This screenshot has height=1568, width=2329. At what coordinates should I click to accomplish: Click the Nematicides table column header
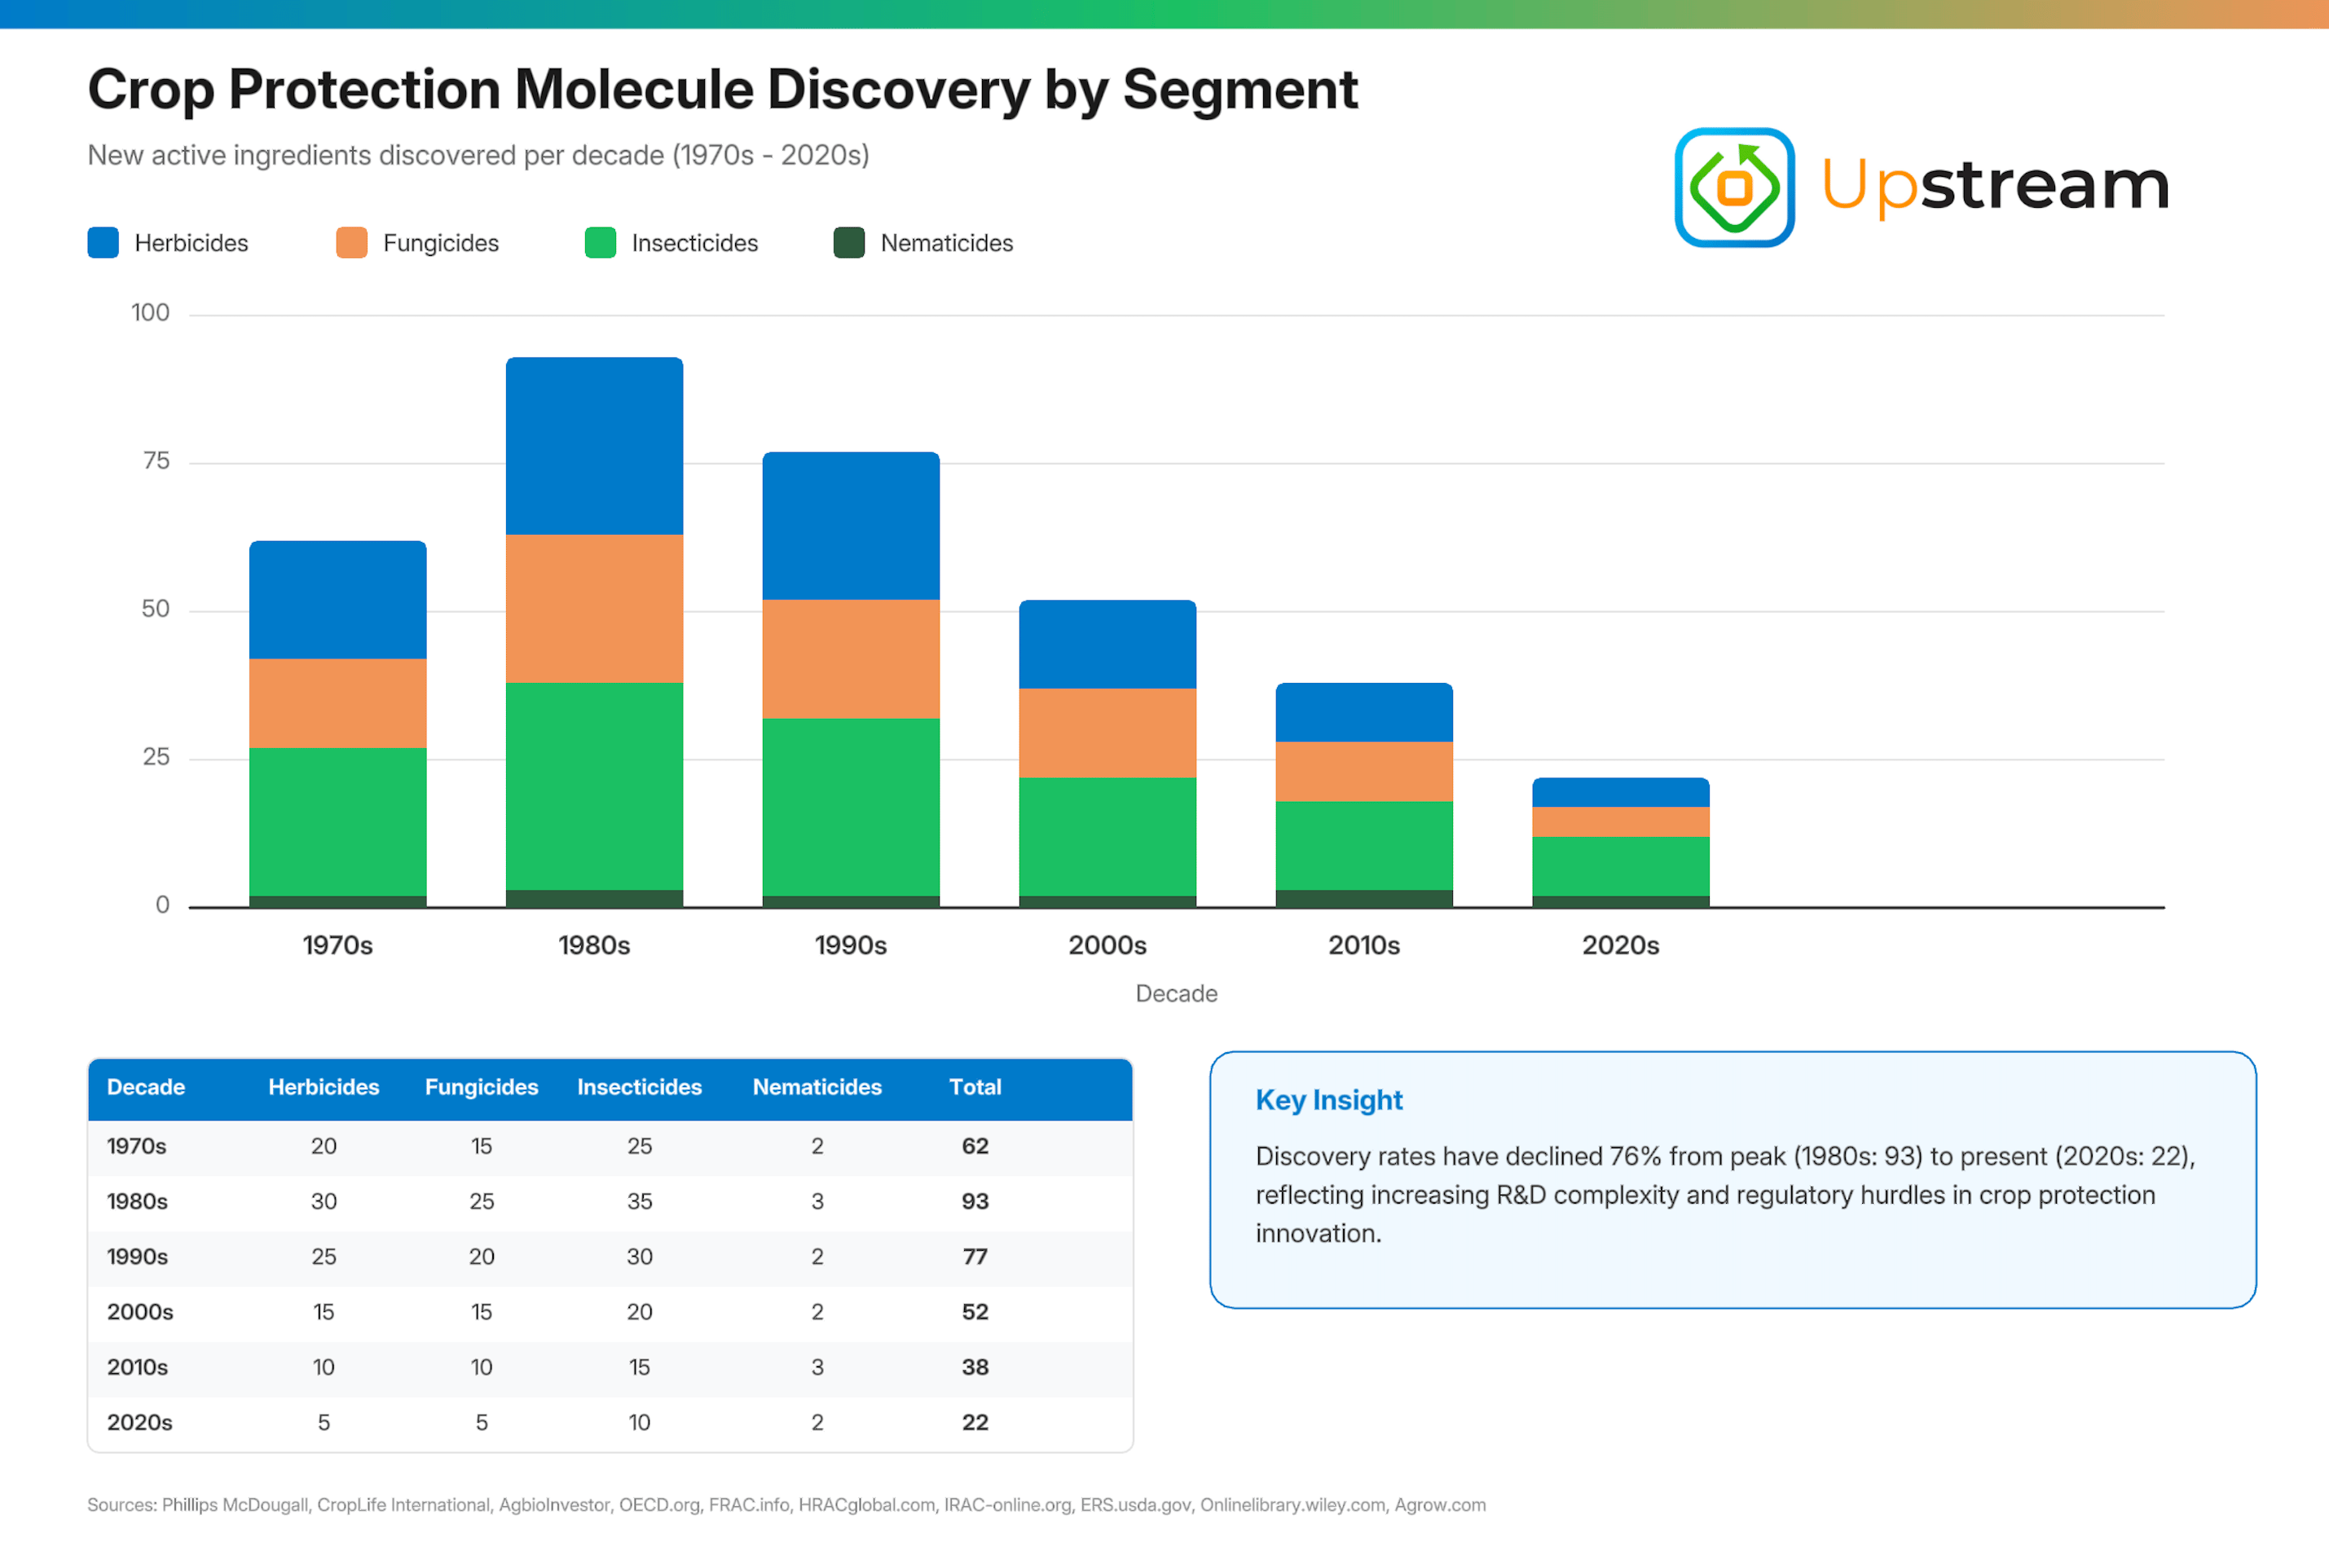[816, 1087]
